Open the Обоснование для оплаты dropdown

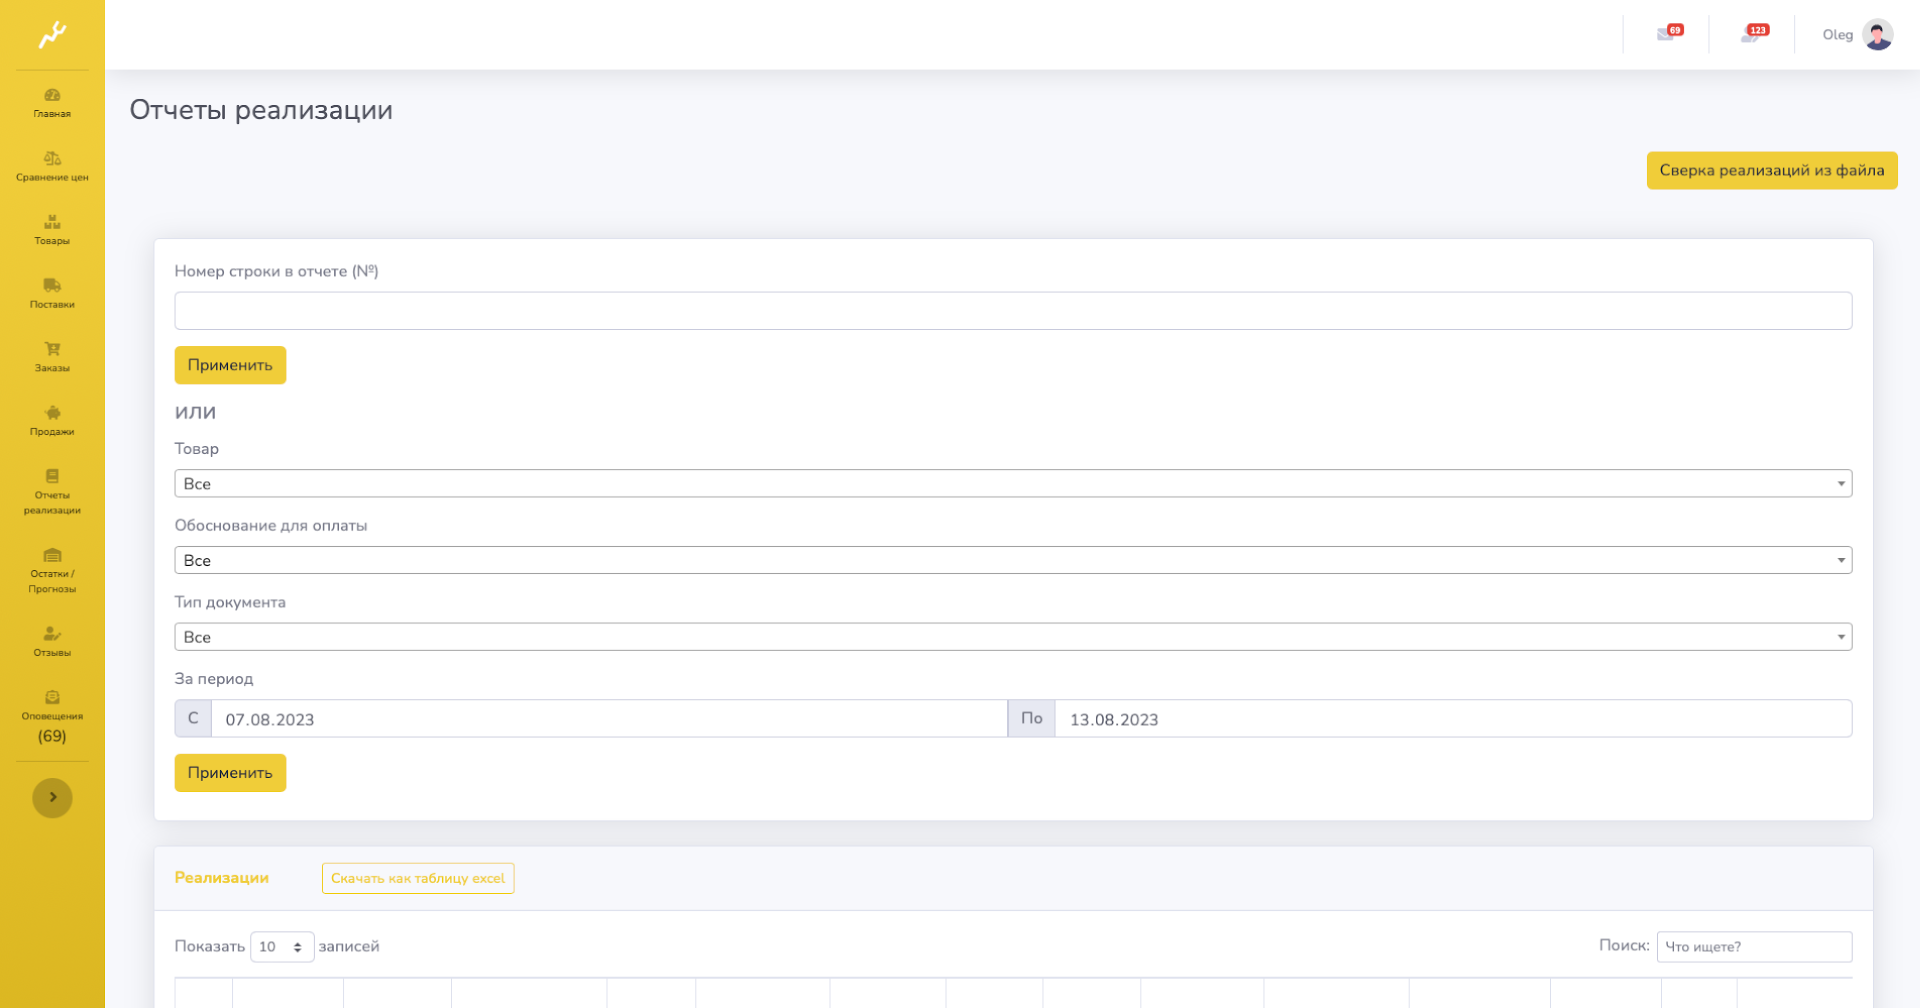coord(1013,560)
